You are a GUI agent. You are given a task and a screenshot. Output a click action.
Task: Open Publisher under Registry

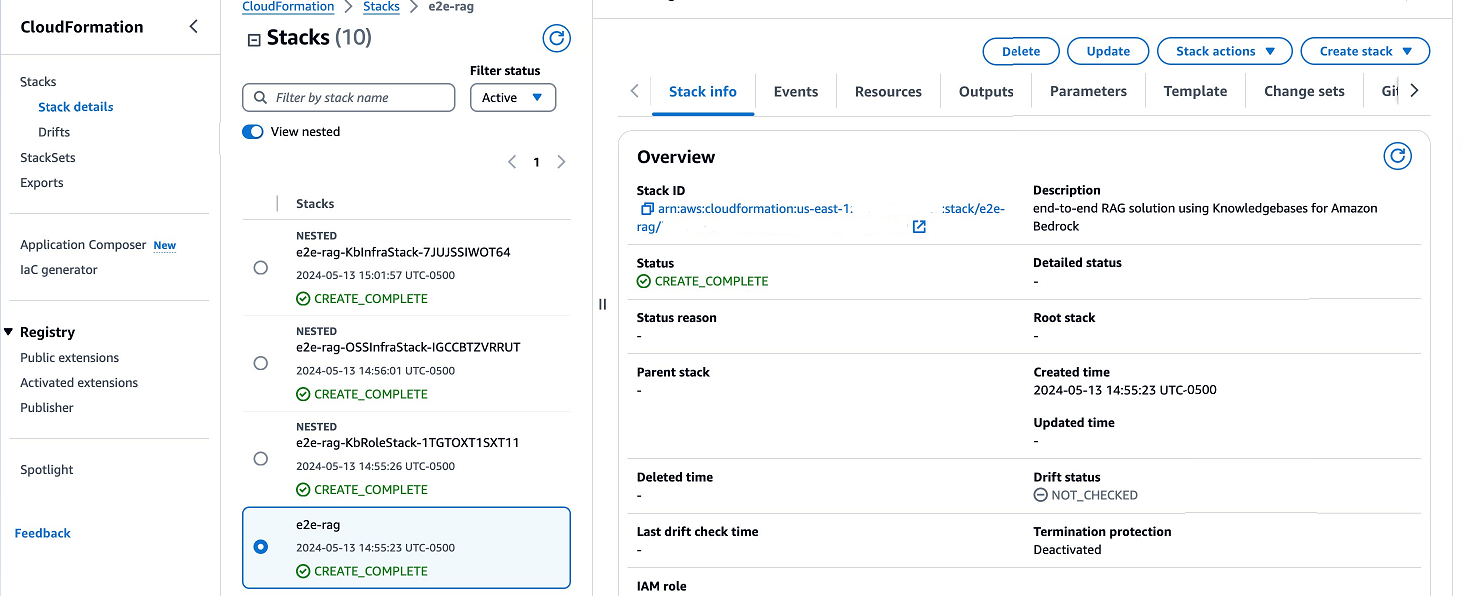tap(47, 408)
